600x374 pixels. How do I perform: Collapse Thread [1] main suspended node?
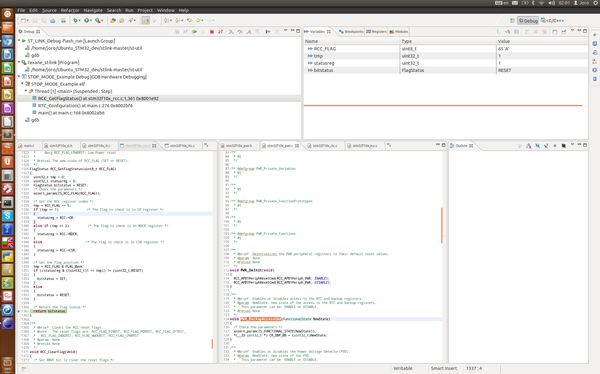[x=26, y=91]
